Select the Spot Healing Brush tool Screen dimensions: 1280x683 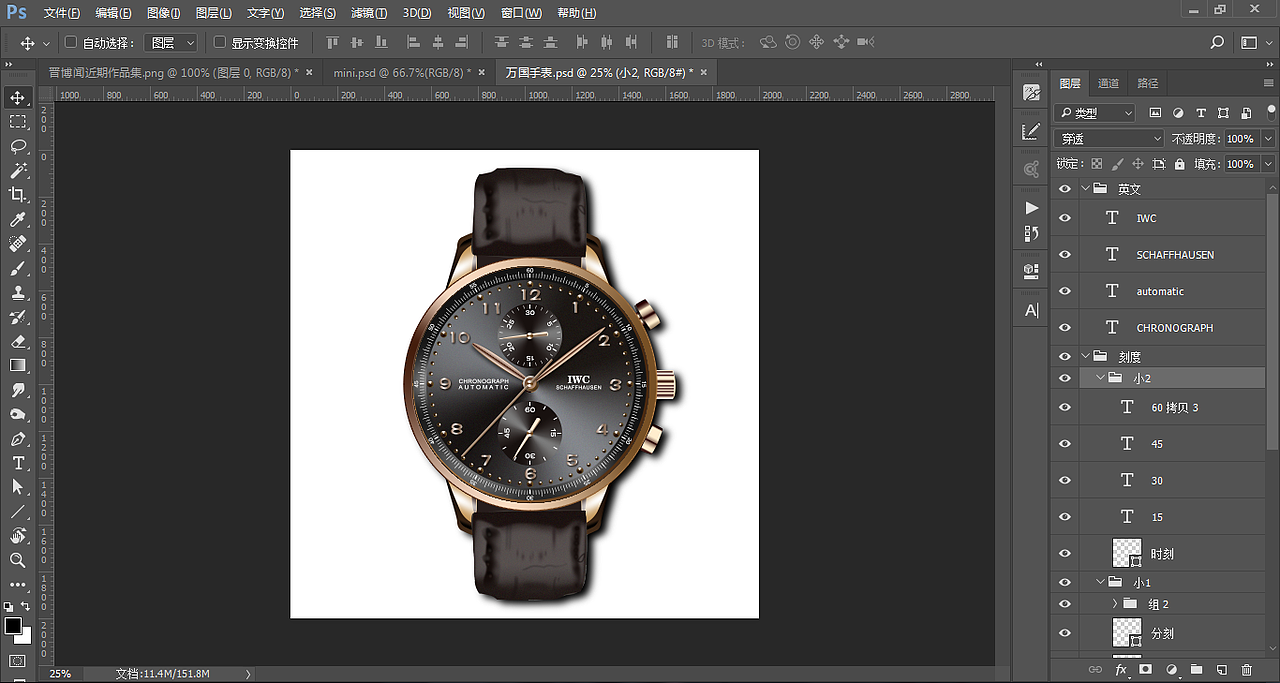18,244
